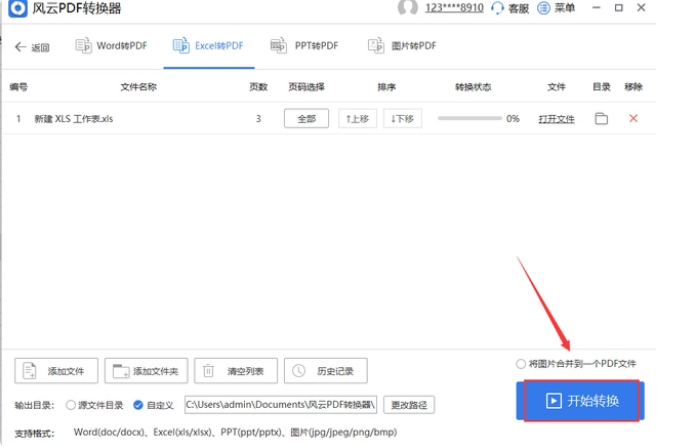Click the 全部 page selection button
Screen dimensions: 687x448
point(306,118)
